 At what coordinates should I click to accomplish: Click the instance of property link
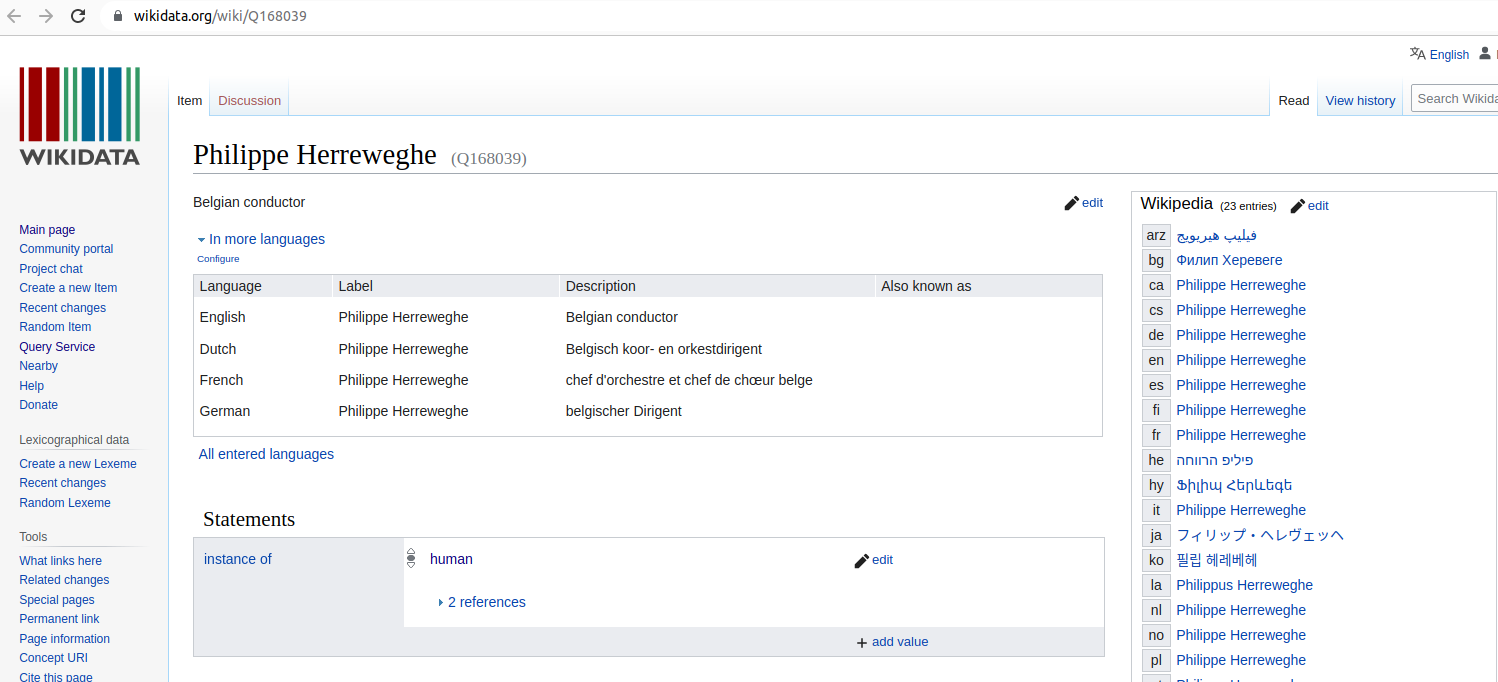pos(238,559)
